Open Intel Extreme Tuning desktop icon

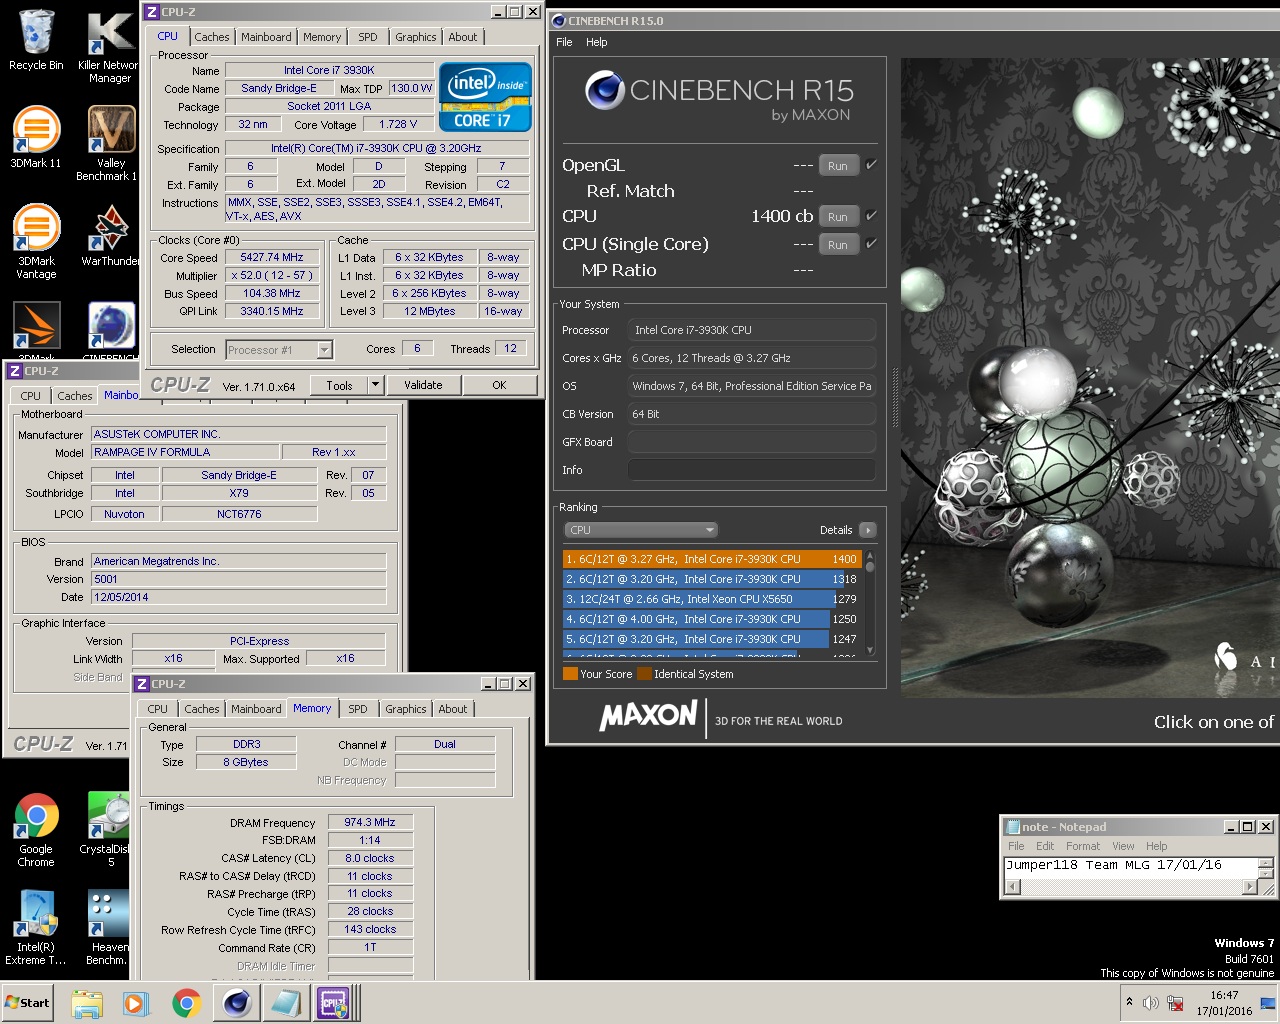click(x=36, y=927)
